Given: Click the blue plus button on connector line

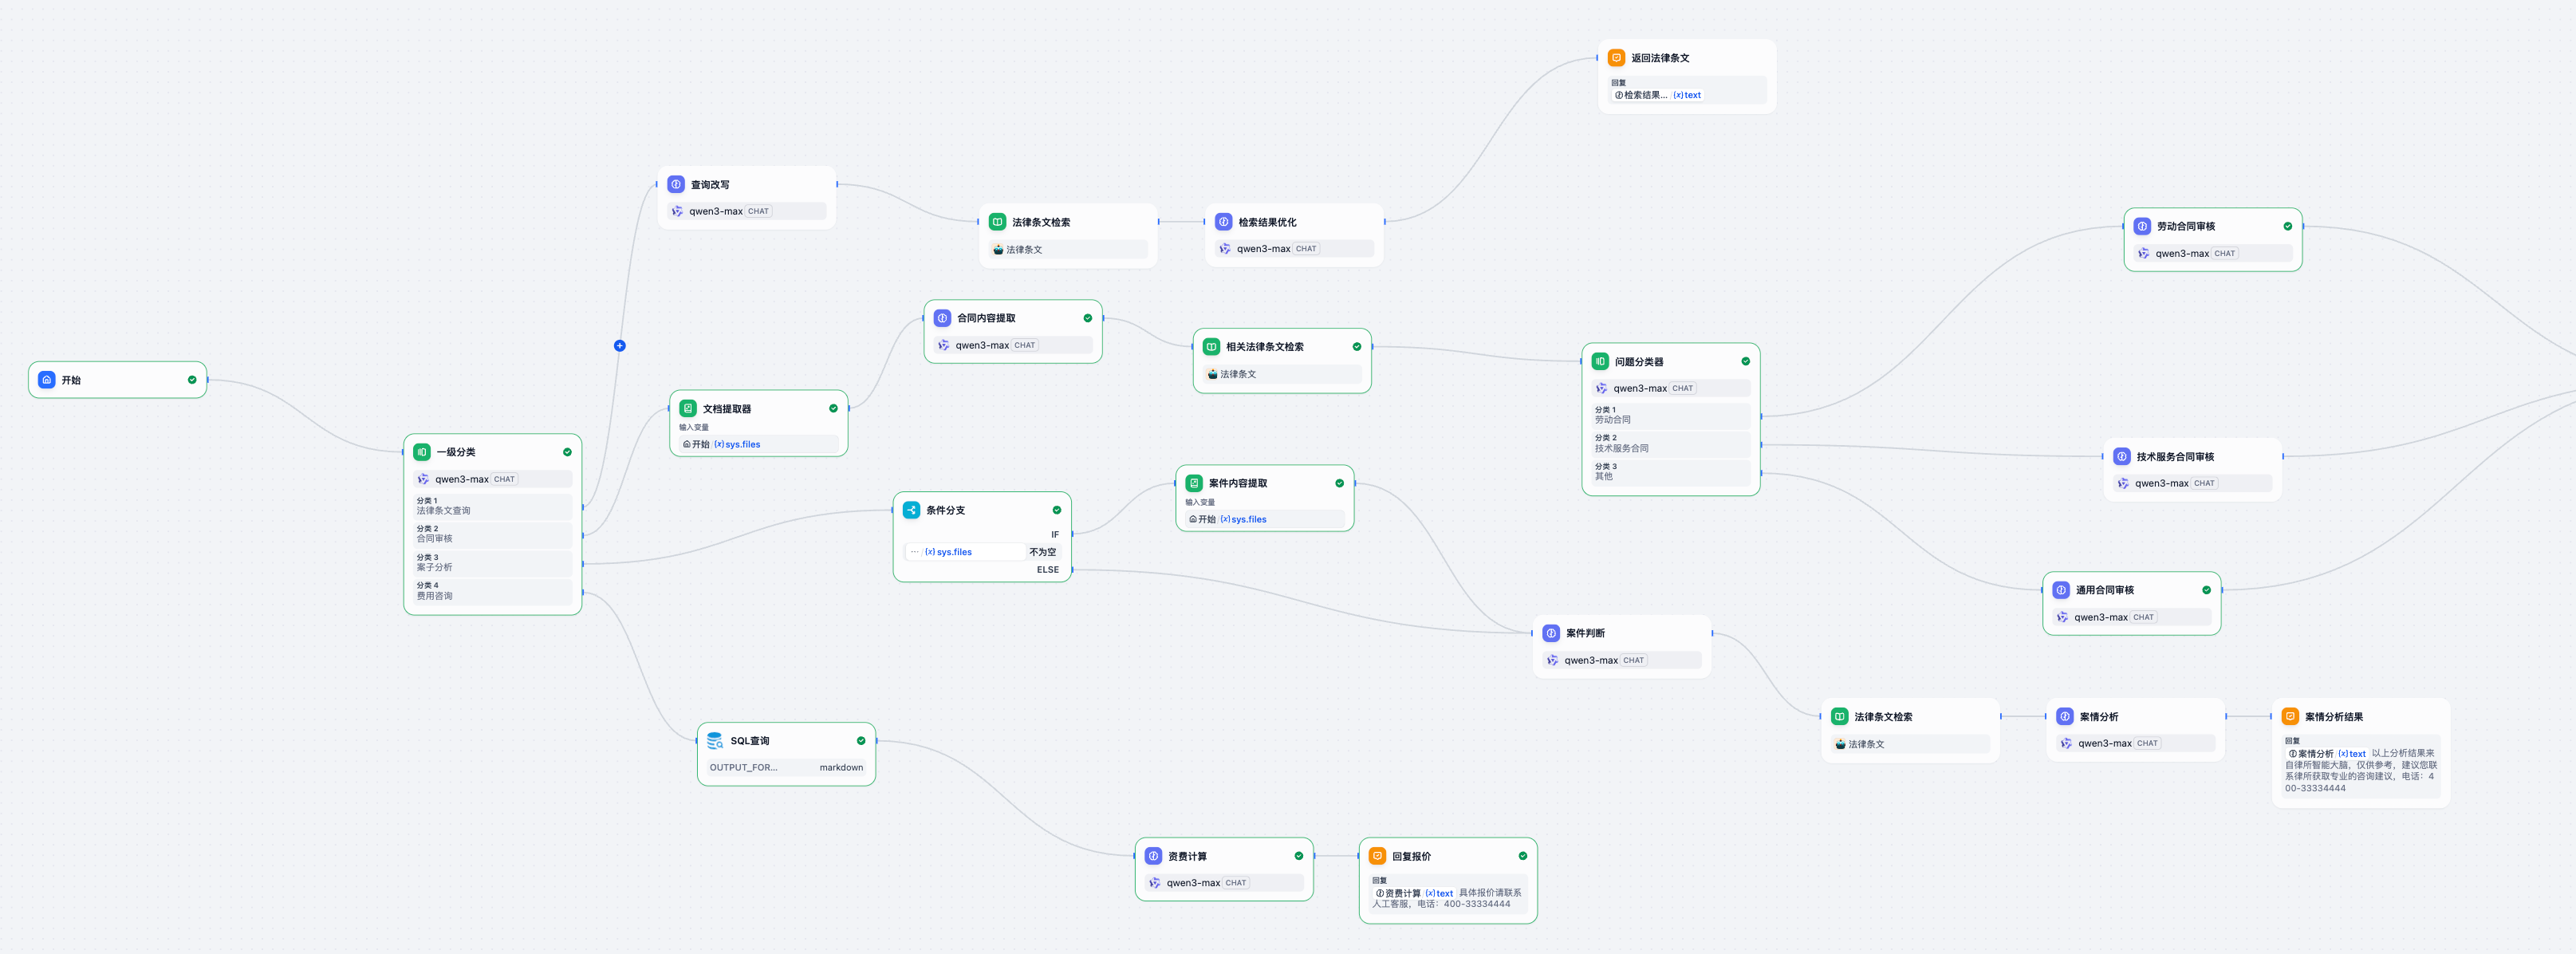Looking at the screenshot, I should tap(619, 346).
